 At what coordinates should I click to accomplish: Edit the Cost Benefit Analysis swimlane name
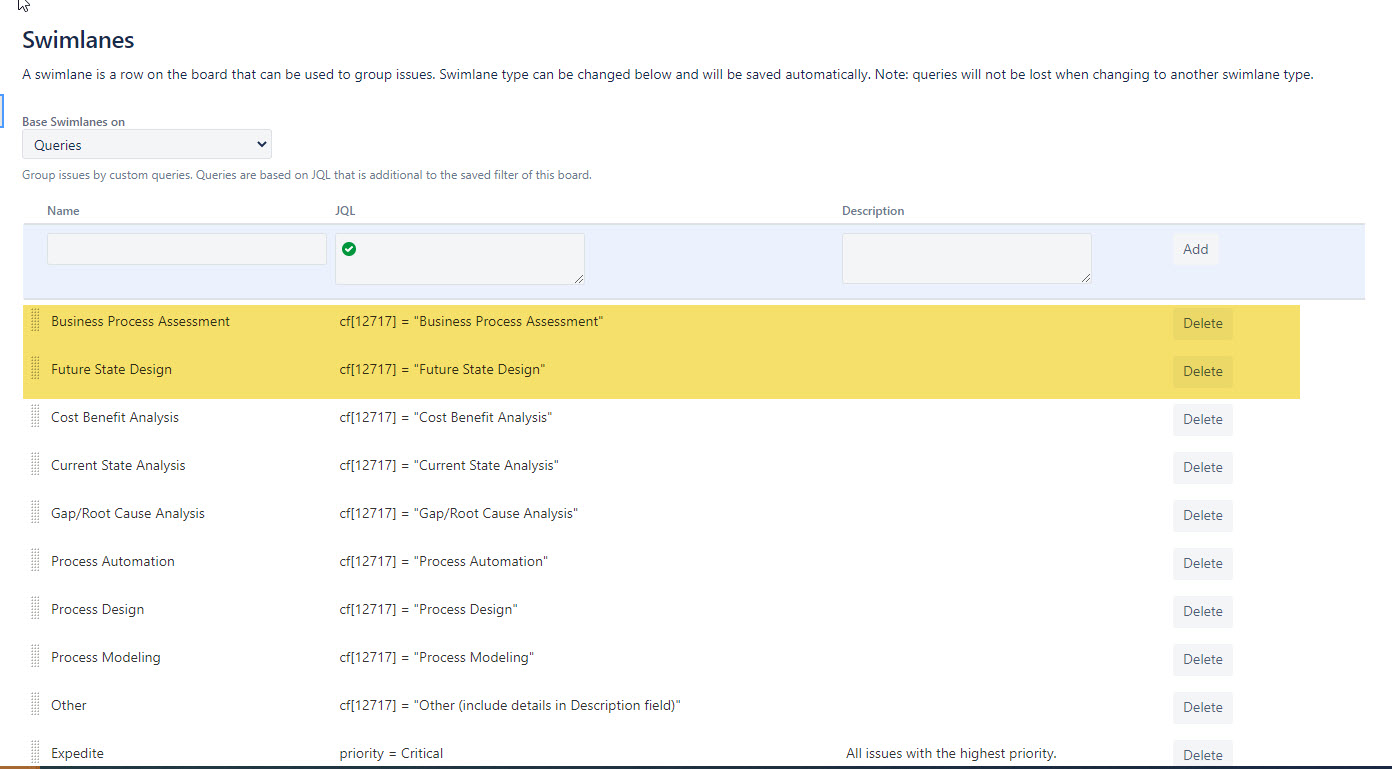coord(115,417)
